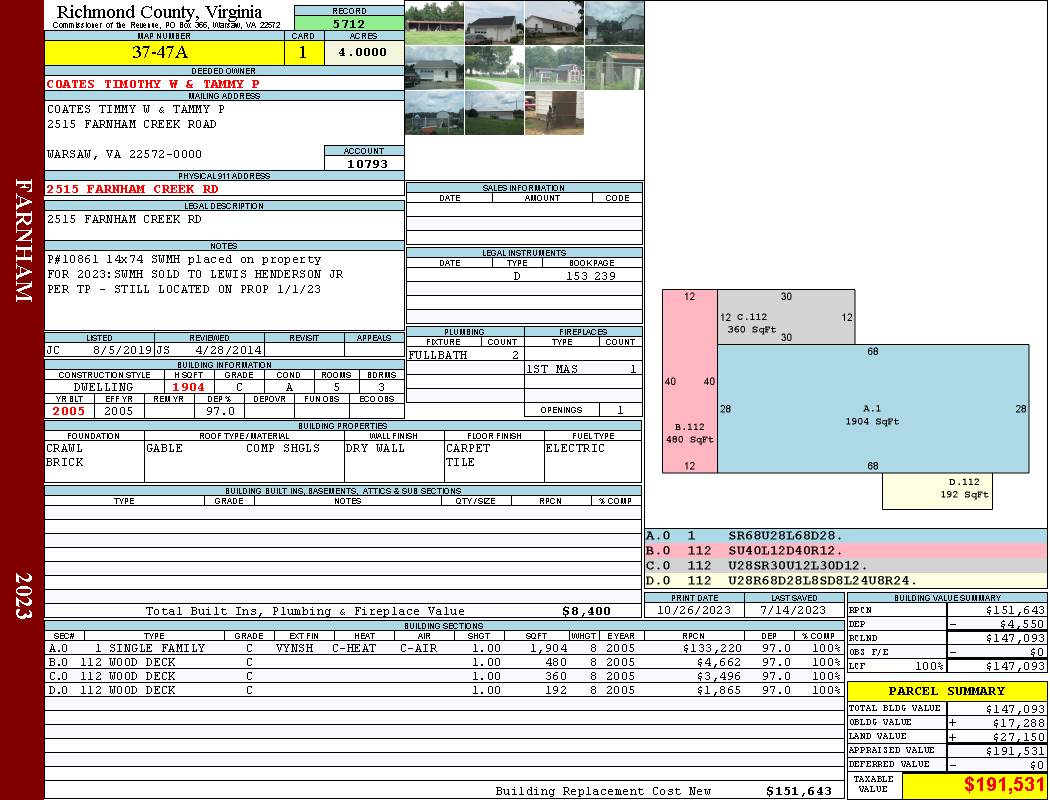
Task: Open the photo of the curved driveway and trees
Action: (x=494, y=68)
